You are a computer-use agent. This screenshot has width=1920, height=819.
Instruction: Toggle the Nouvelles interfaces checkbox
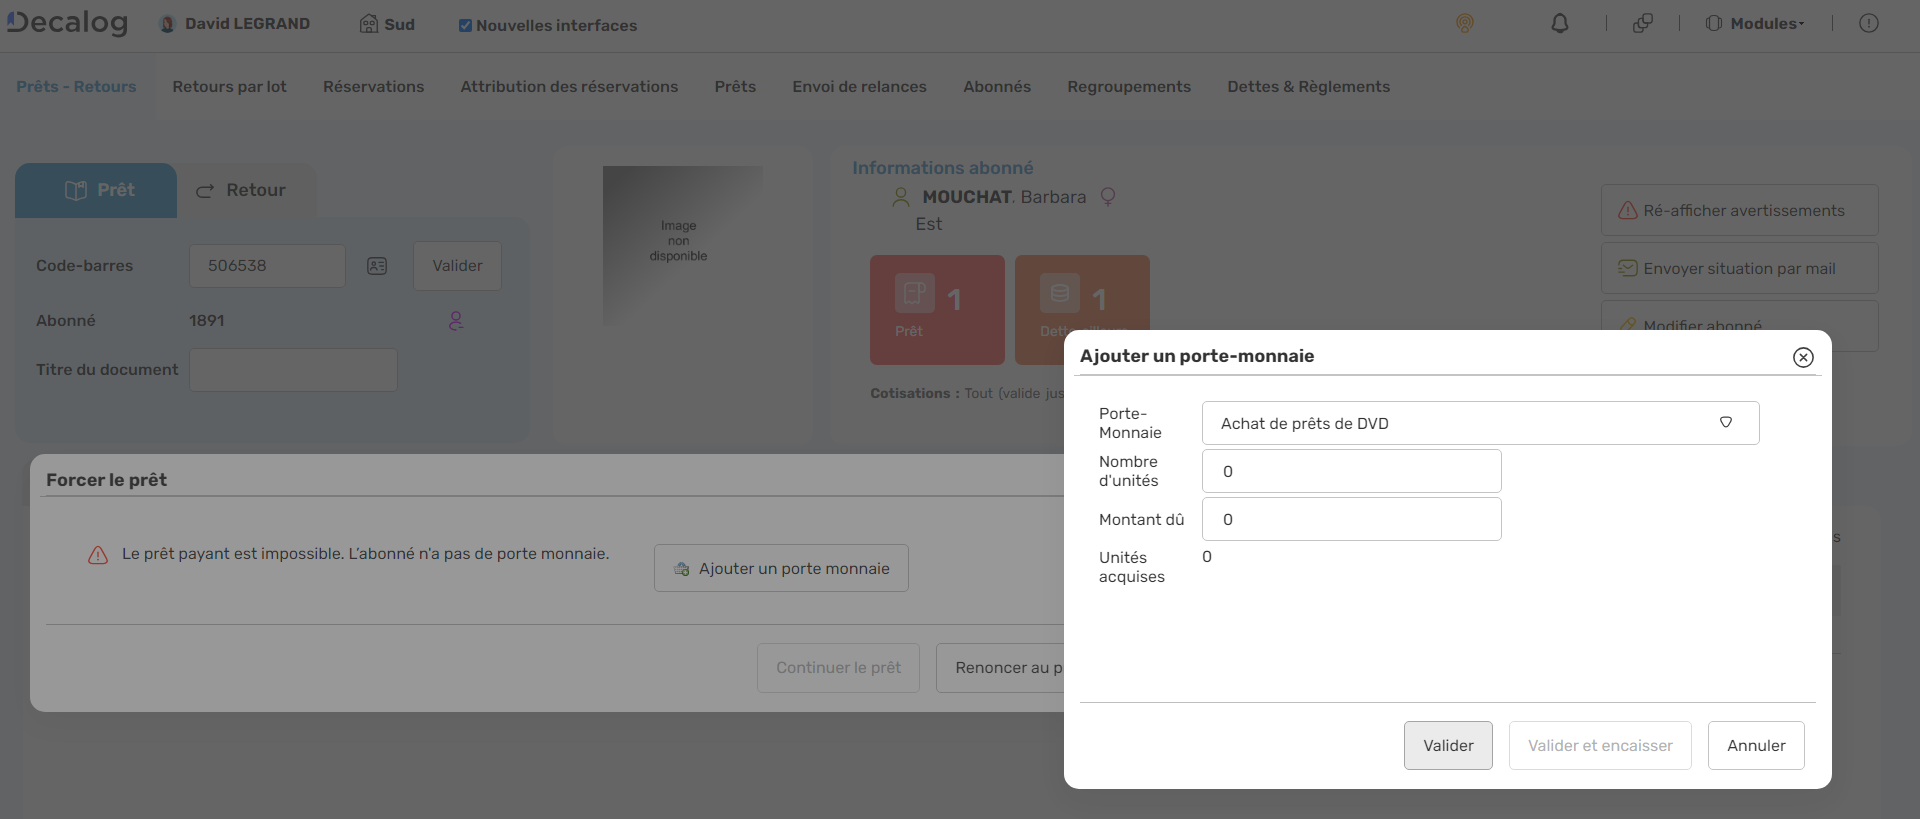pos(465,26)
